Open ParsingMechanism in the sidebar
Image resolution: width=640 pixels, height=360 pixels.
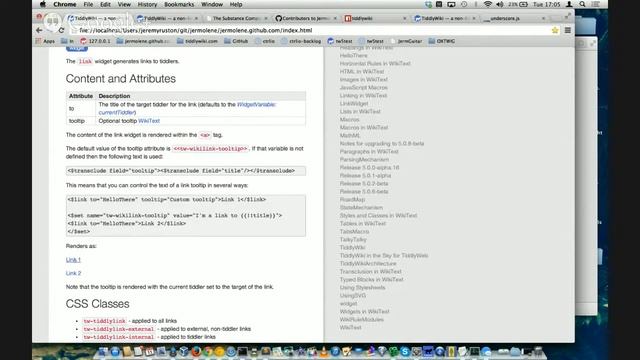(x=364, y=160)
